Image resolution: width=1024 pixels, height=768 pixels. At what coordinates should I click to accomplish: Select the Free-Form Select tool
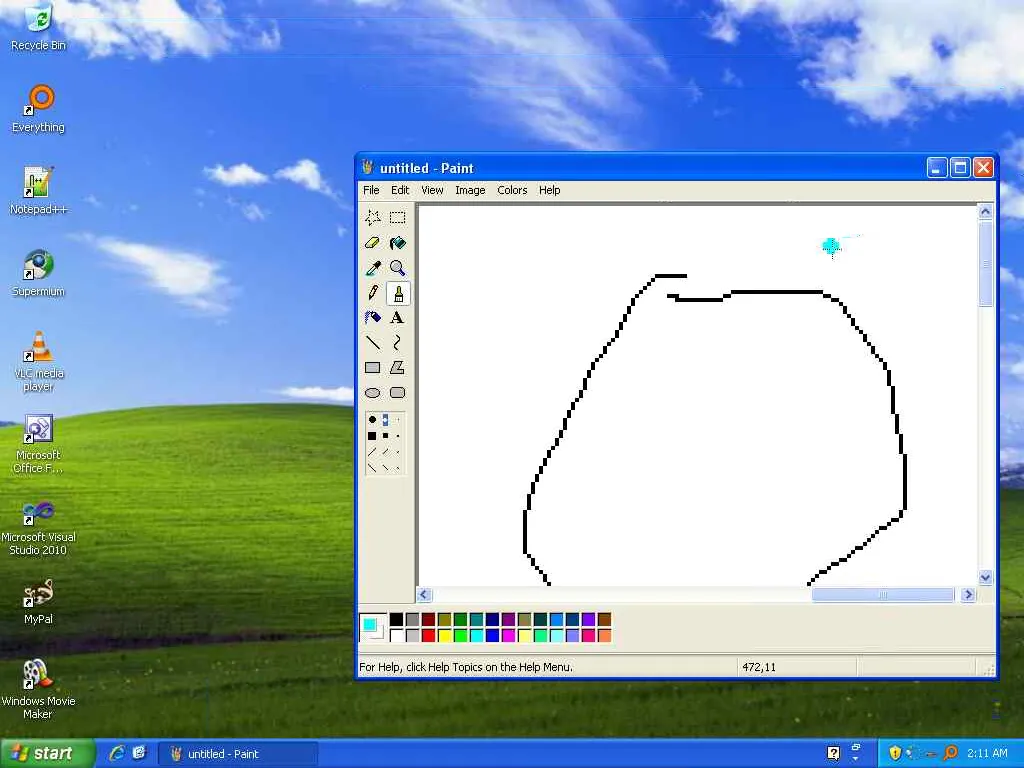click(x=373, y=217)
